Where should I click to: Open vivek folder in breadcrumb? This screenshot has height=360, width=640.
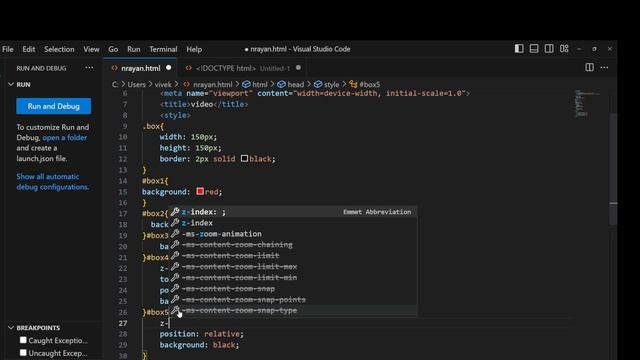[163, 84]
